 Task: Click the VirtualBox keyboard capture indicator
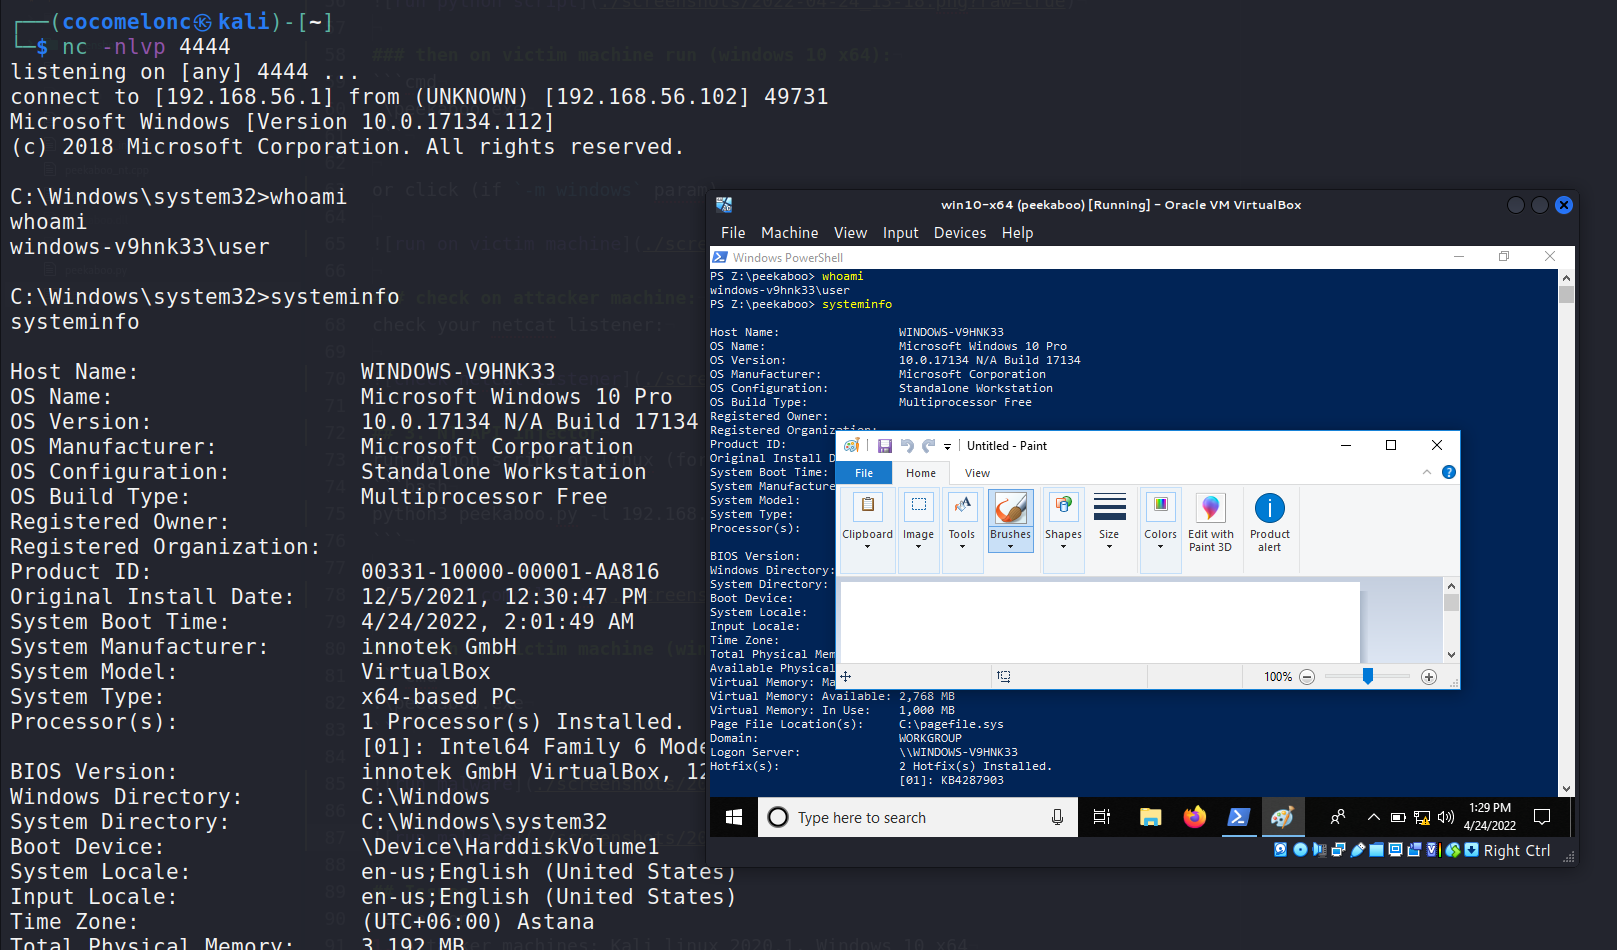pyautogui.click(x=1471, y=850)
